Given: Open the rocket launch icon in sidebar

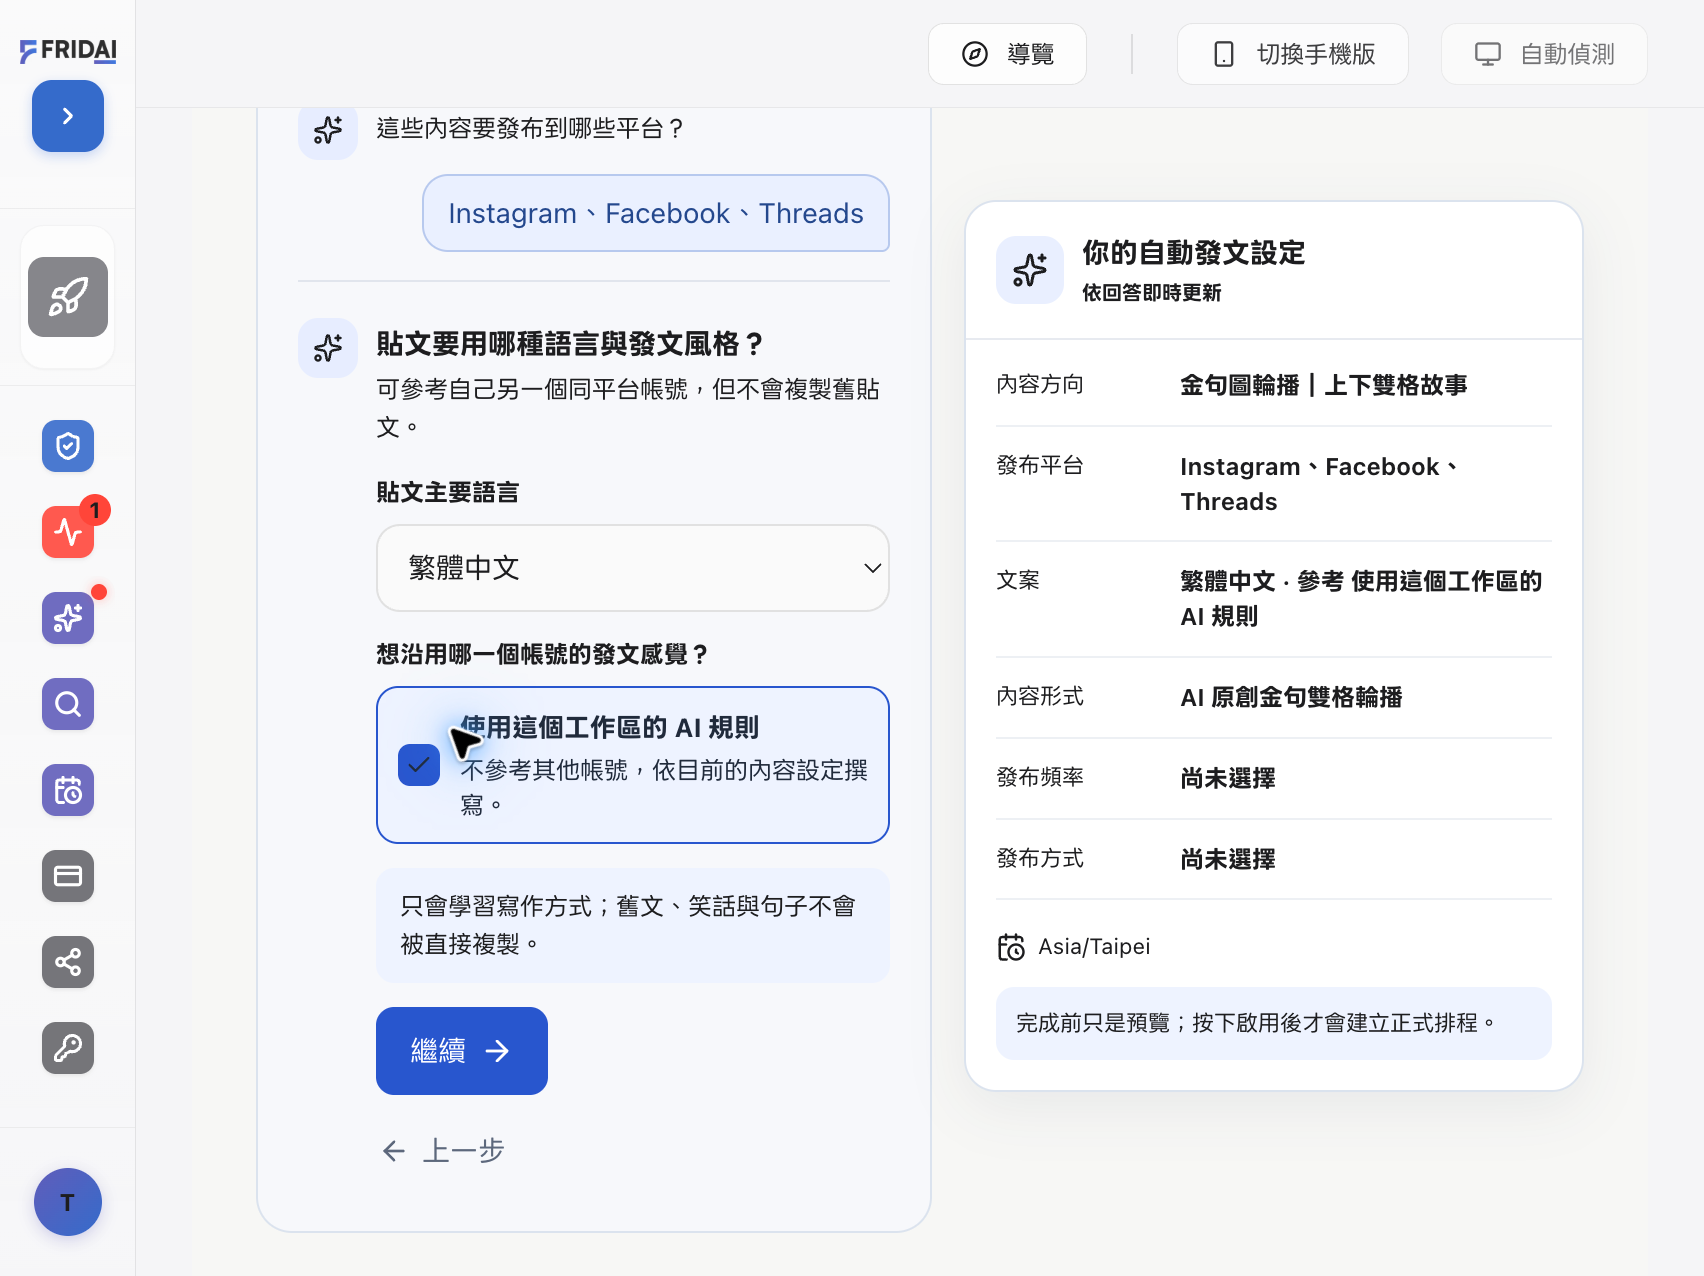Looking at the screenshot, I should click(68, 297).
